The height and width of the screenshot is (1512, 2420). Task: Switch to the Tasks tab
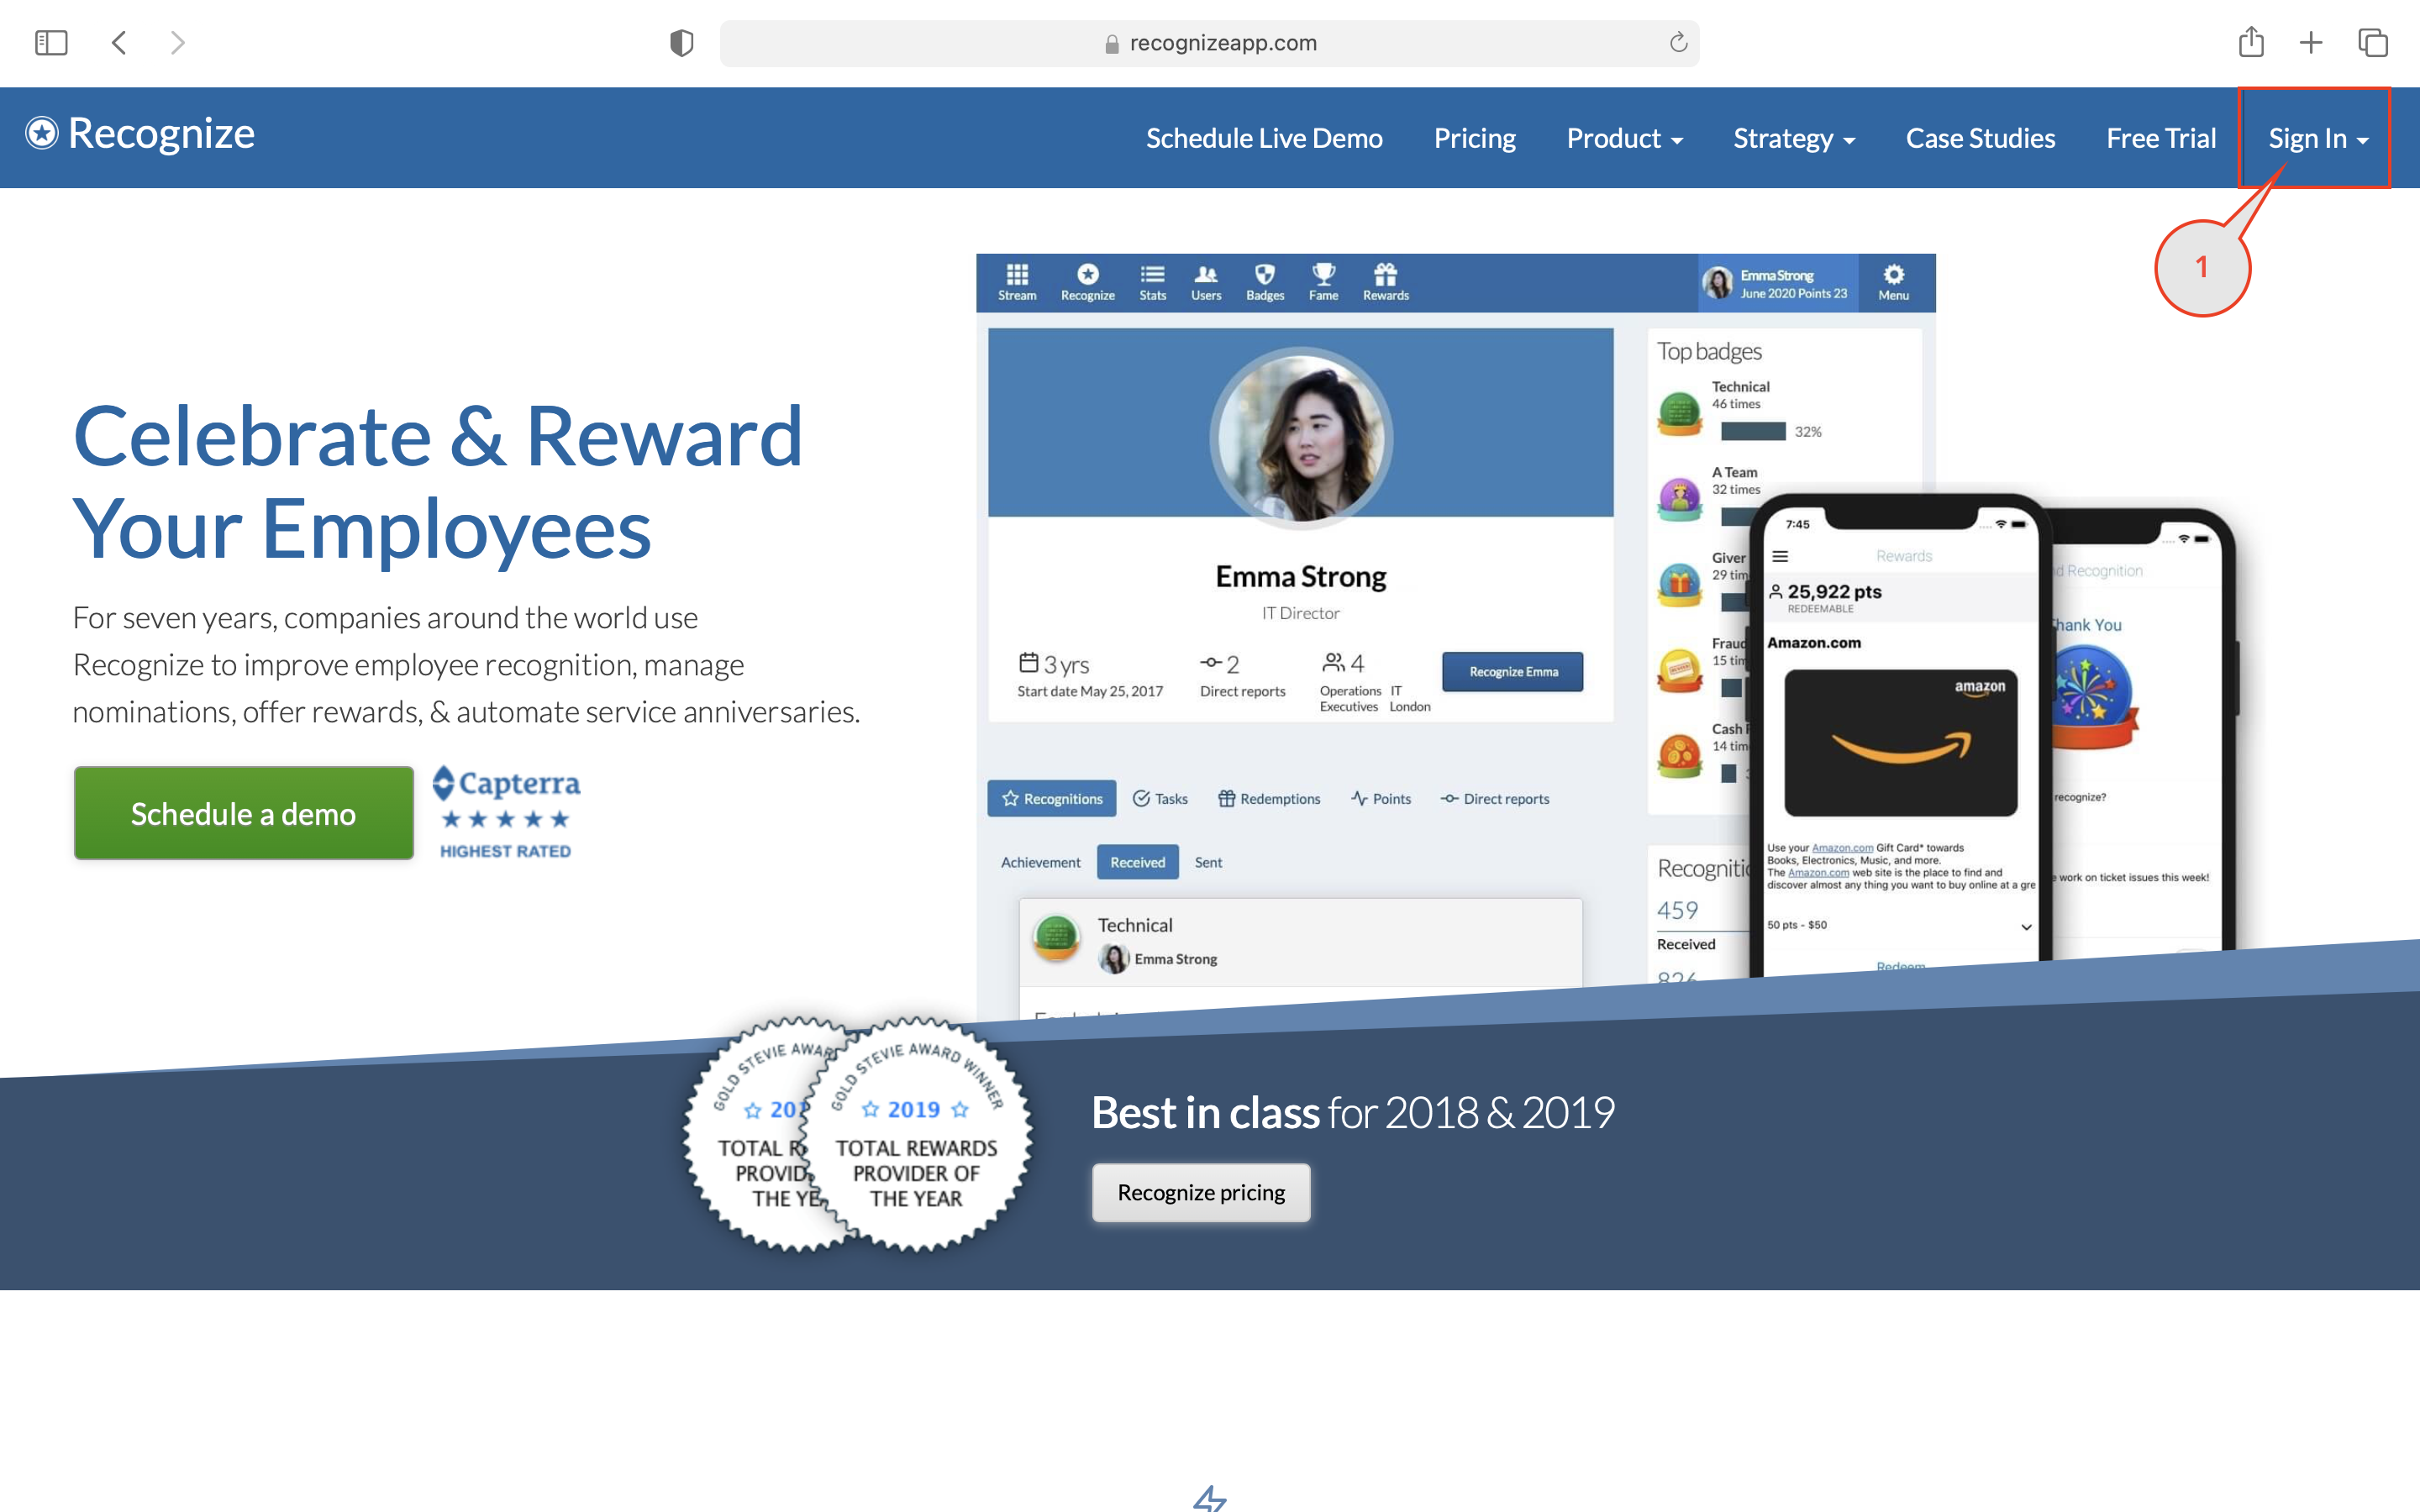[1160, 798]
